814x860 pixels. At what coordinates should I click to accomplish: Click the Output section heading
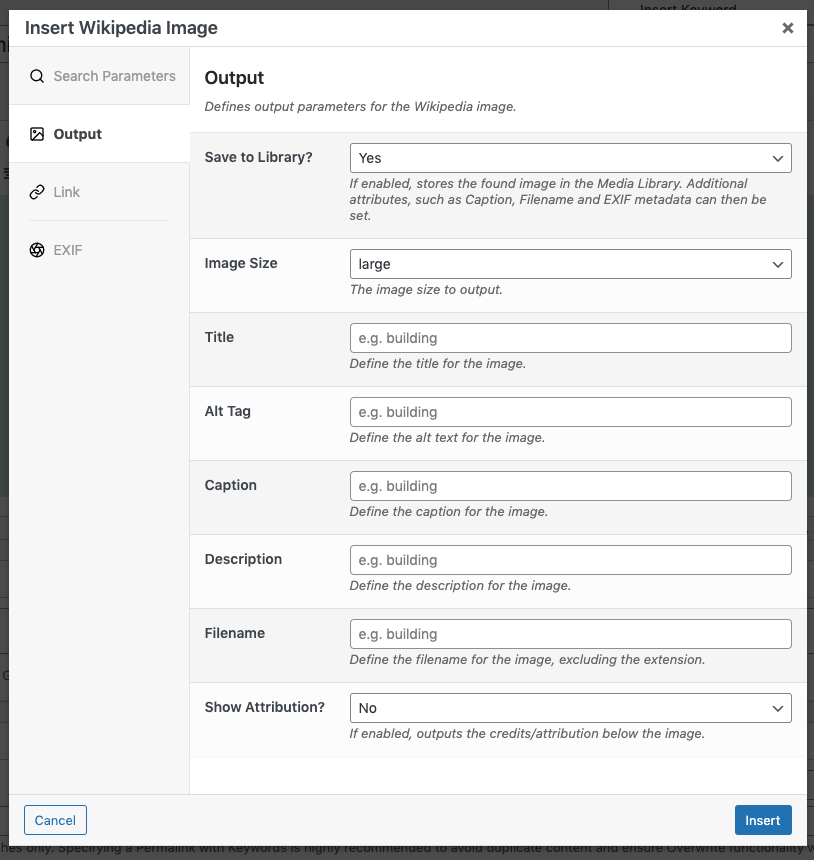click(x=234, y=78)
